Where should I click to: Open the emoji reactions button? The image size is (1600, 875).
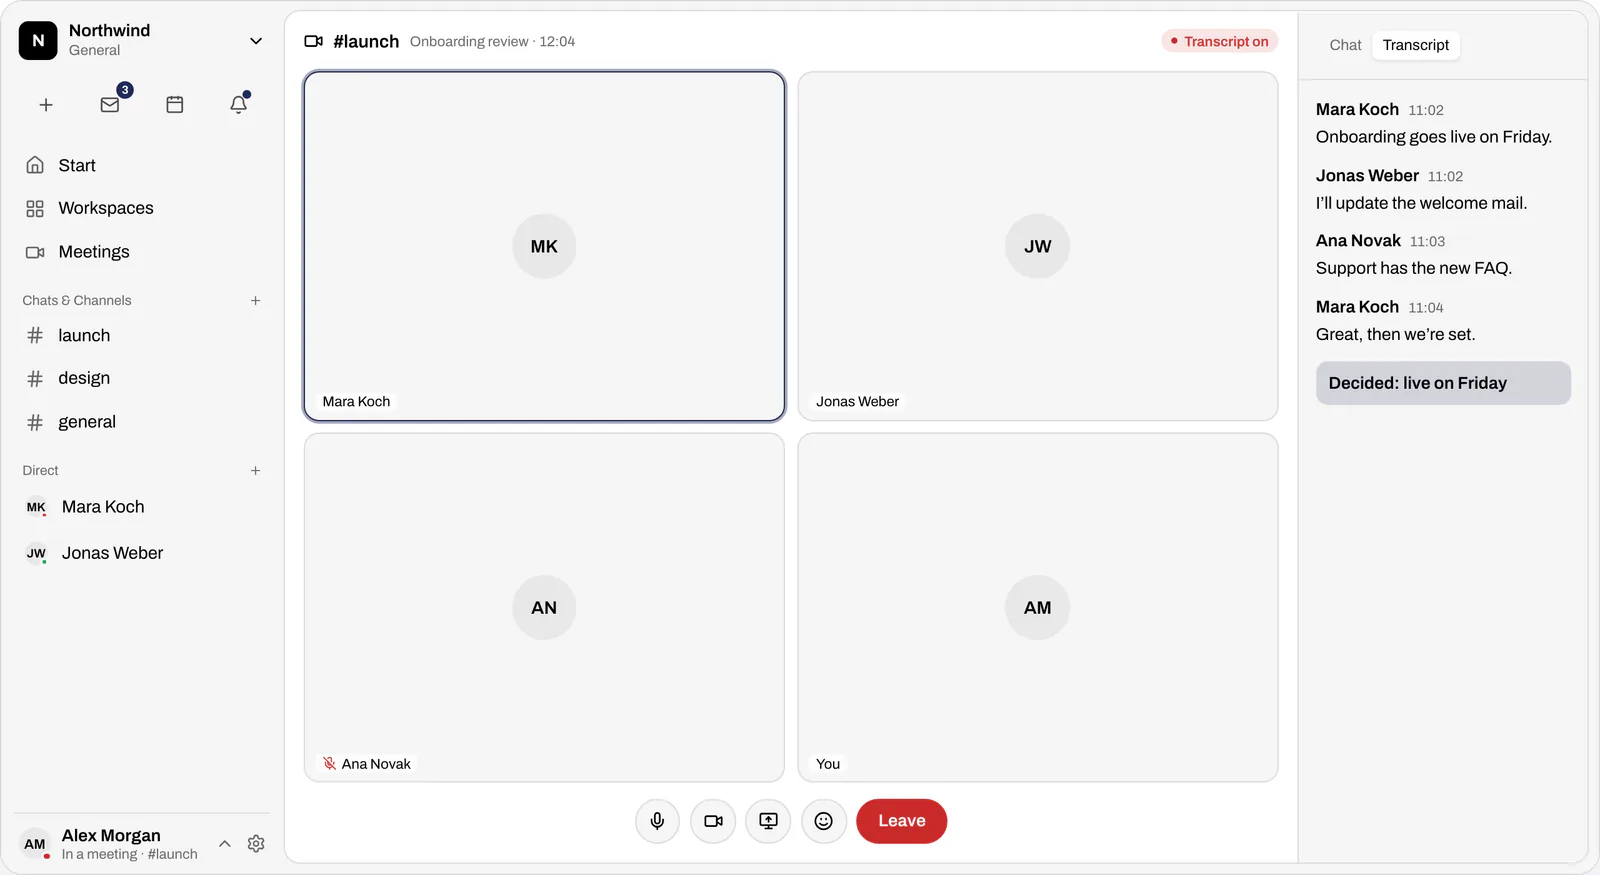pyautogui.click(x=824, y=821)
